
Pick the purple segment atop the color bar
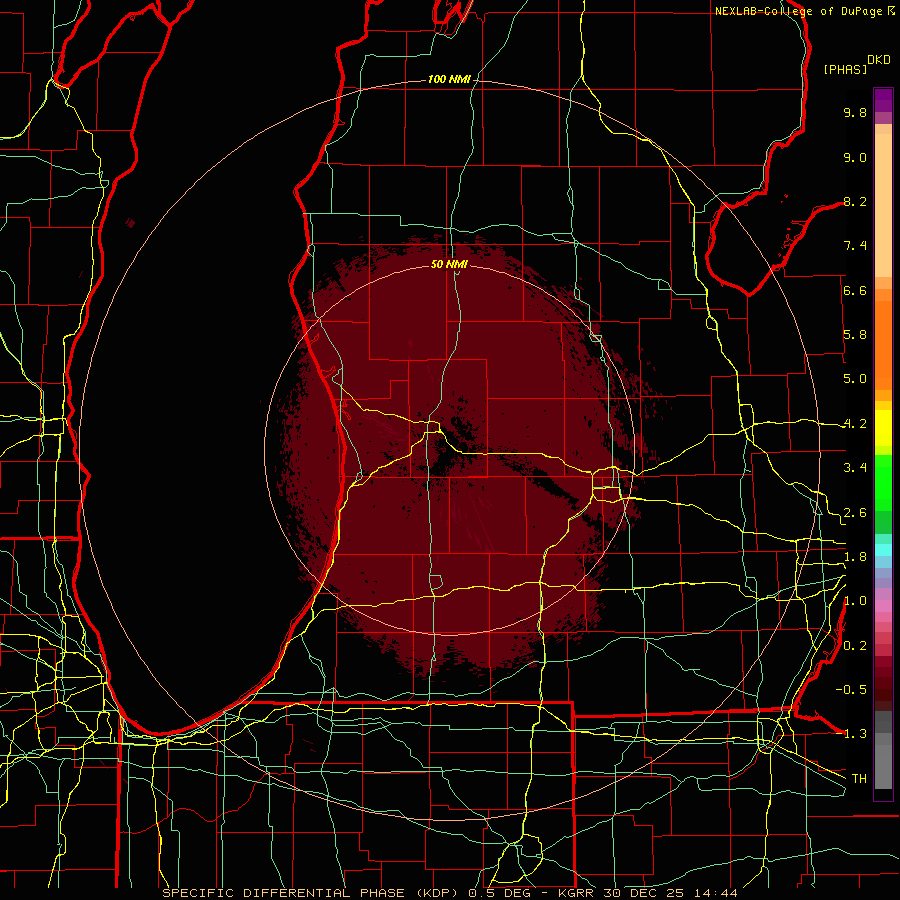pos(883,100)
